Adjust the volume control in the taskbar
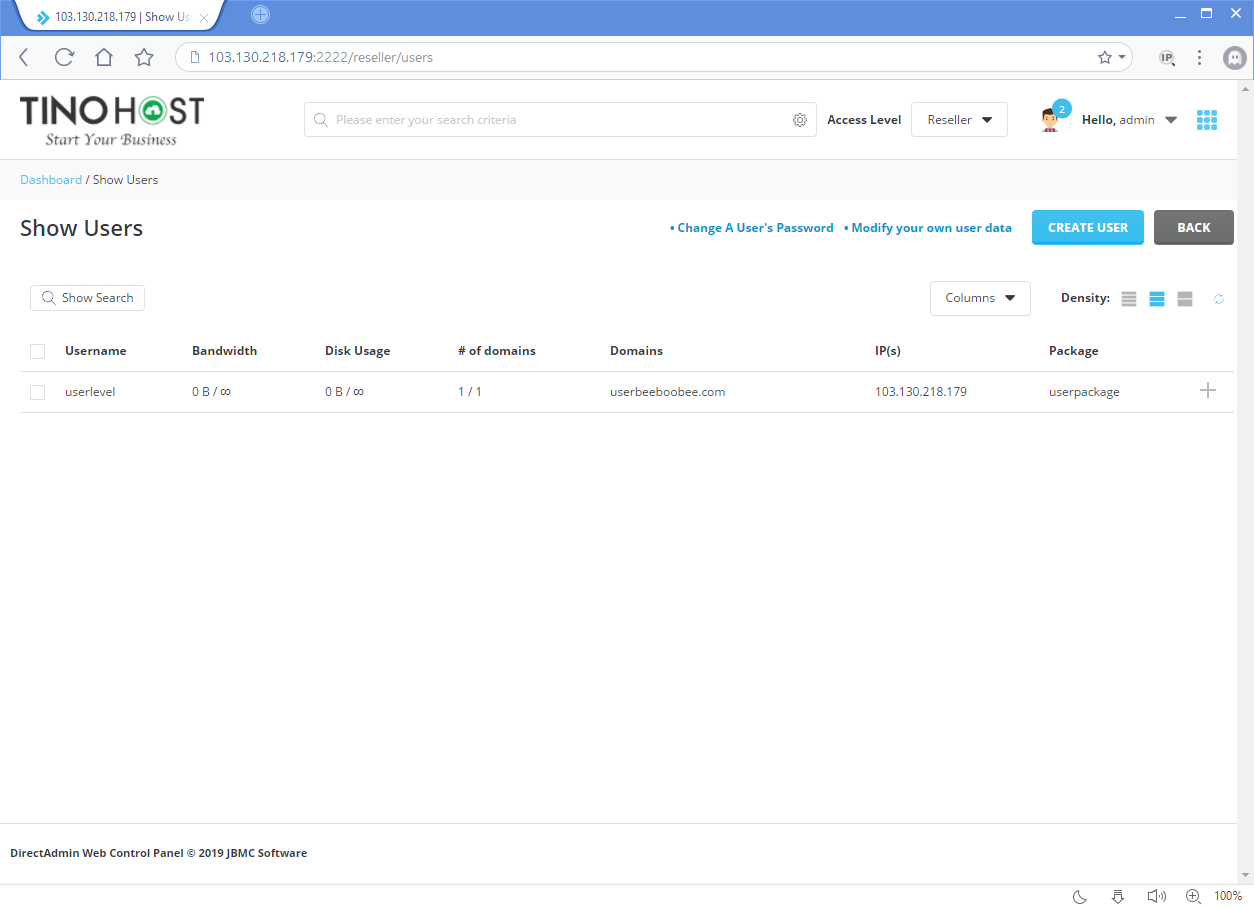1254x908 pixels. (1156, 896)
